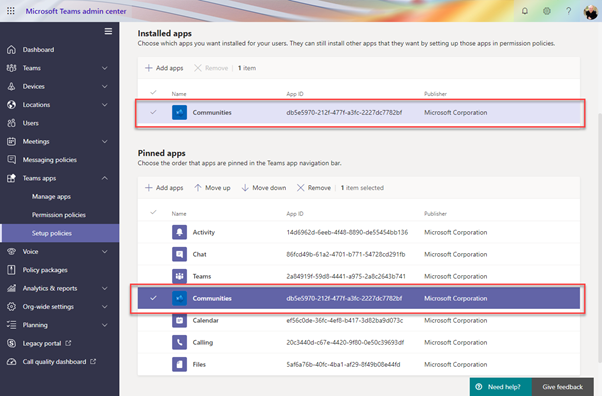Expand the Meetings menu chevron

[x=104, y=141]
